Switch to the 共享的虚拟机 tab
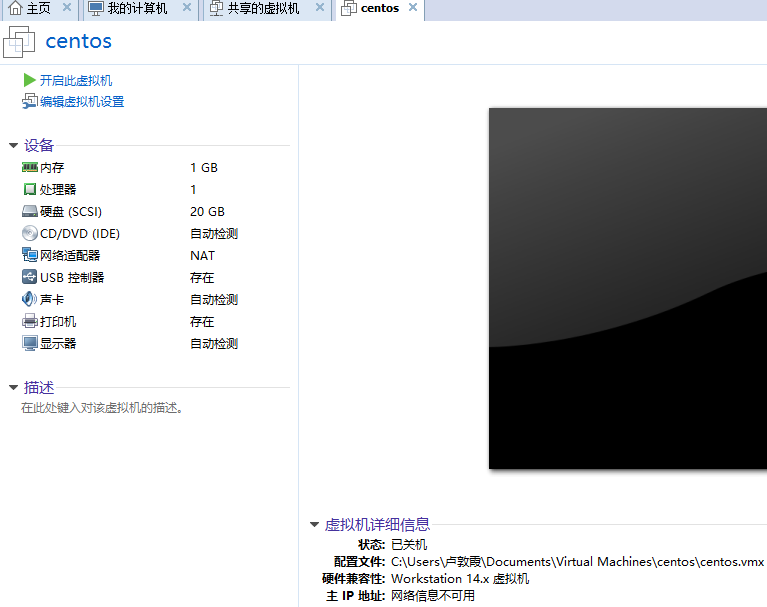 [x=263, y=8]
